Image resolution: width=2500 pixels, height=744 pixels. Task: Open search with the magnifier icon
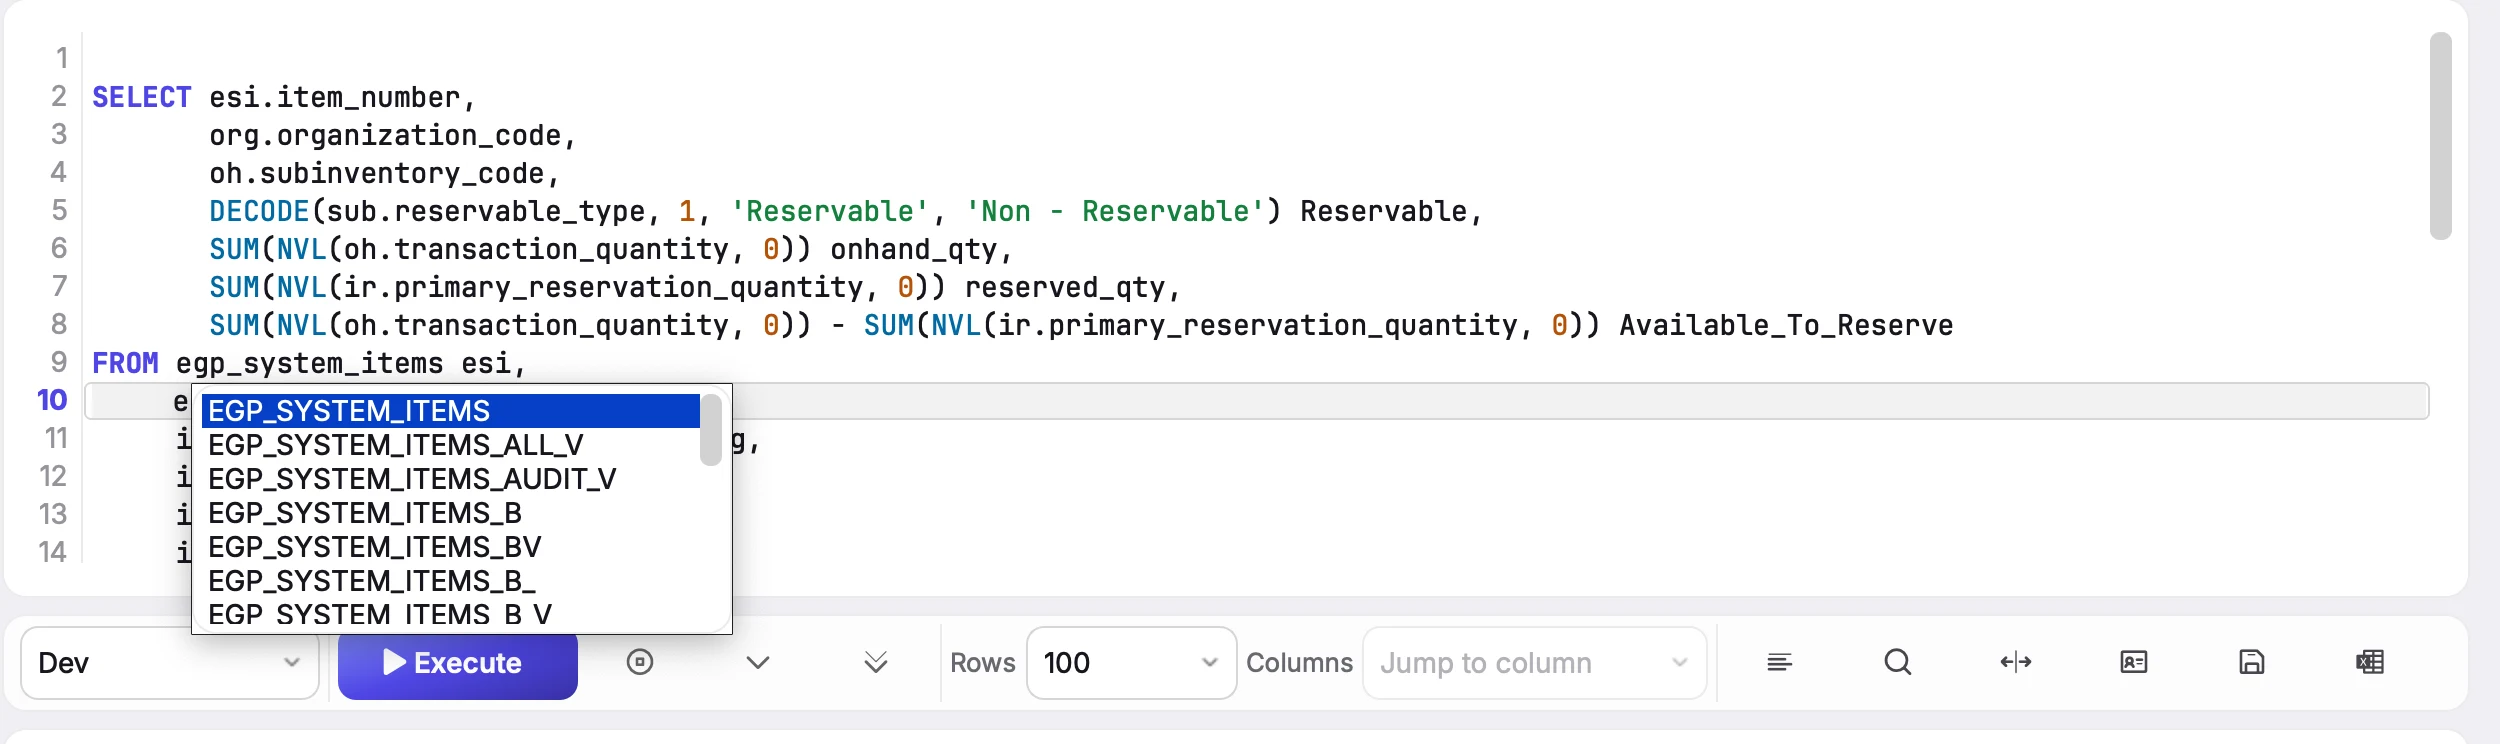(1898, 662)
